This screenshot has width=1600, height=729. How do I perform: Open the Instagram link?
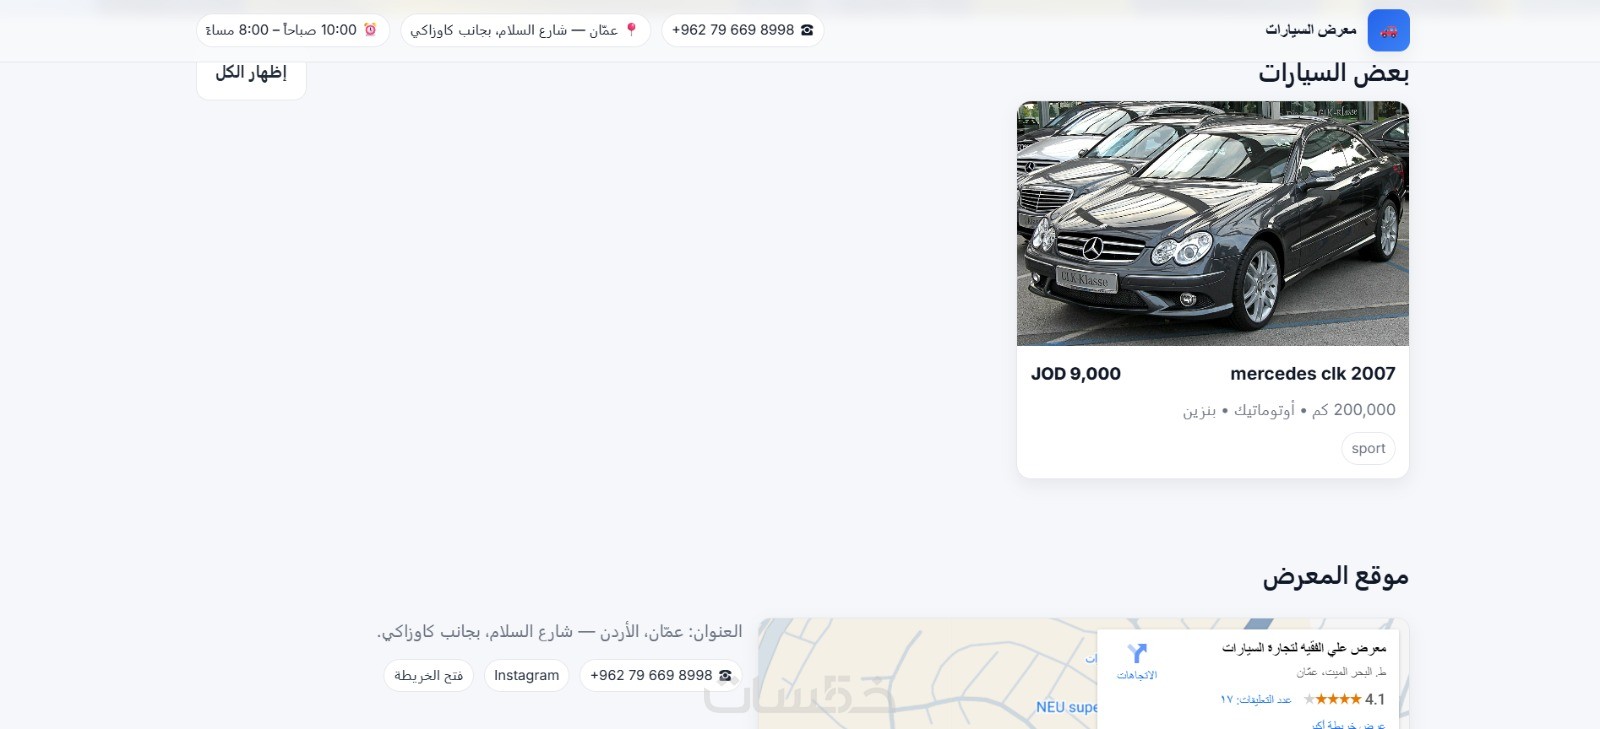point(527,675)
